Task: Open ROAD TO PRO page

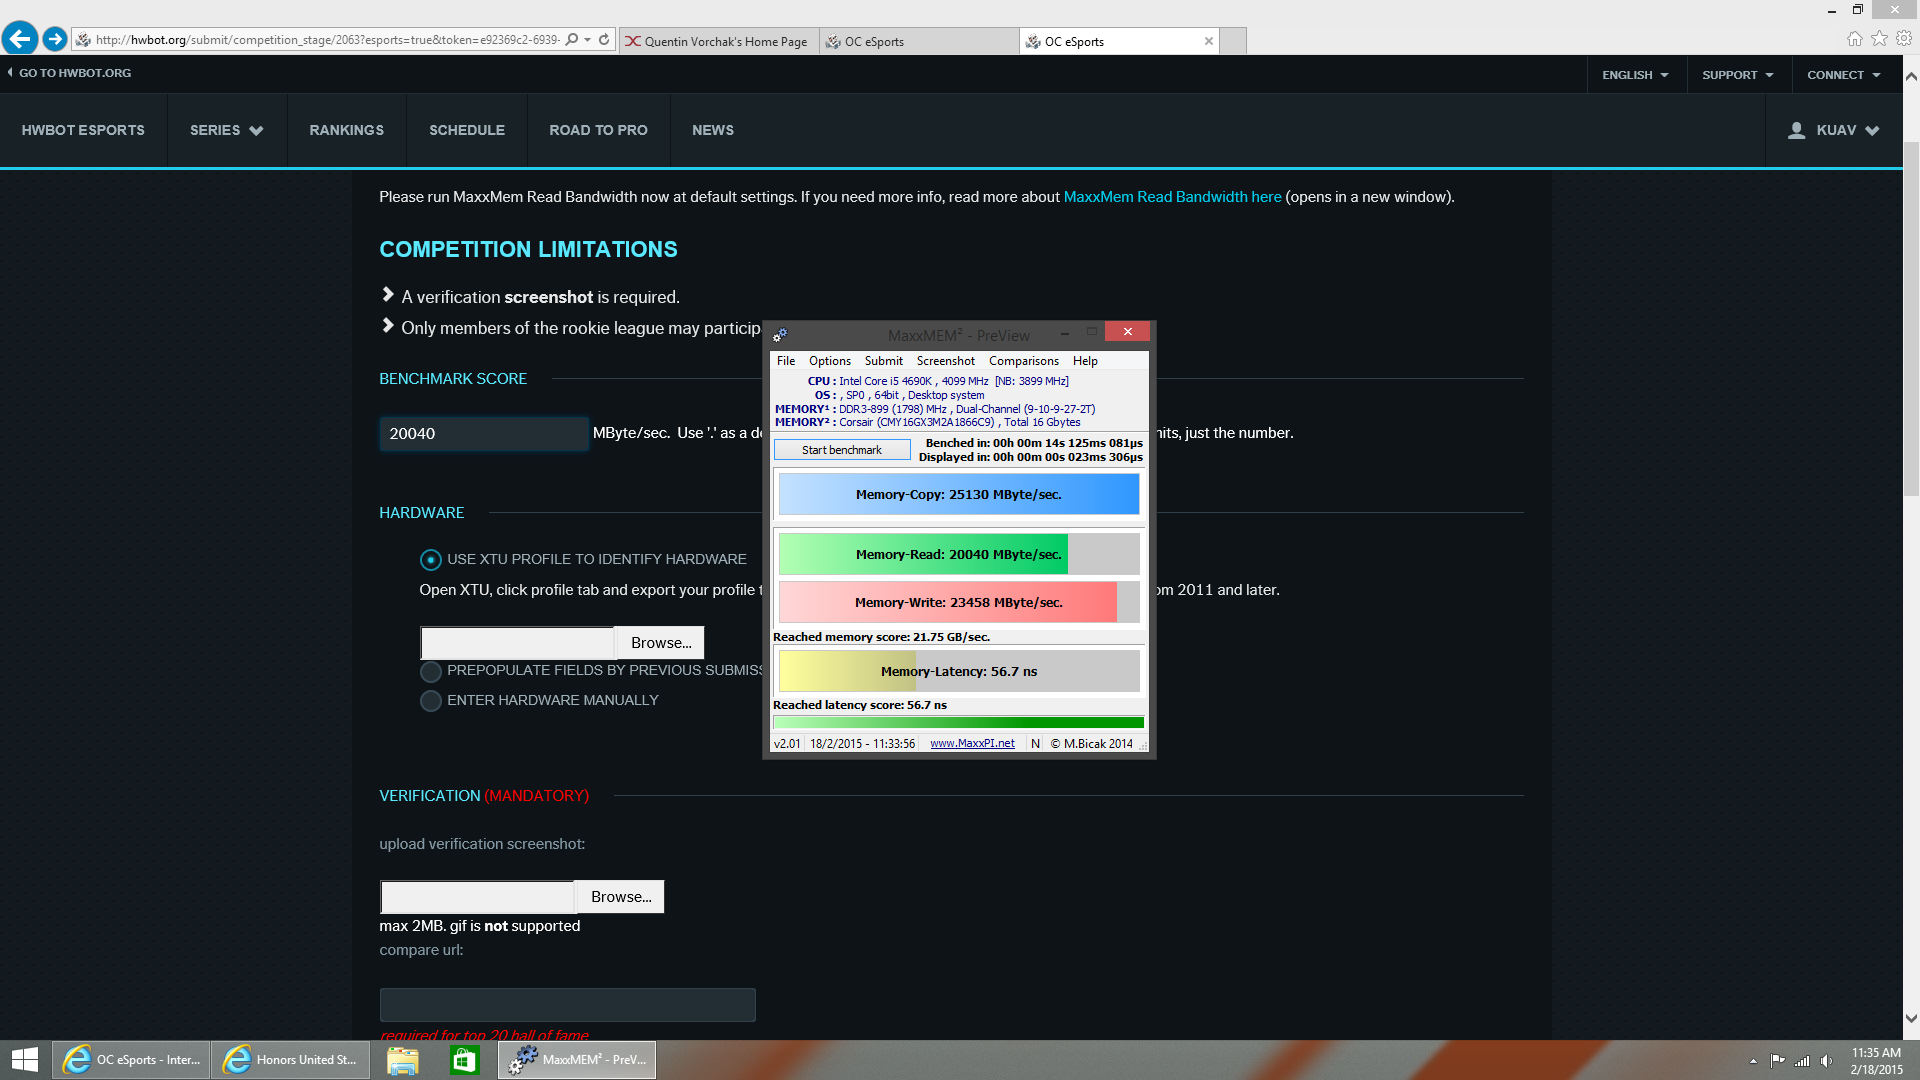Action: pos(598,130)
